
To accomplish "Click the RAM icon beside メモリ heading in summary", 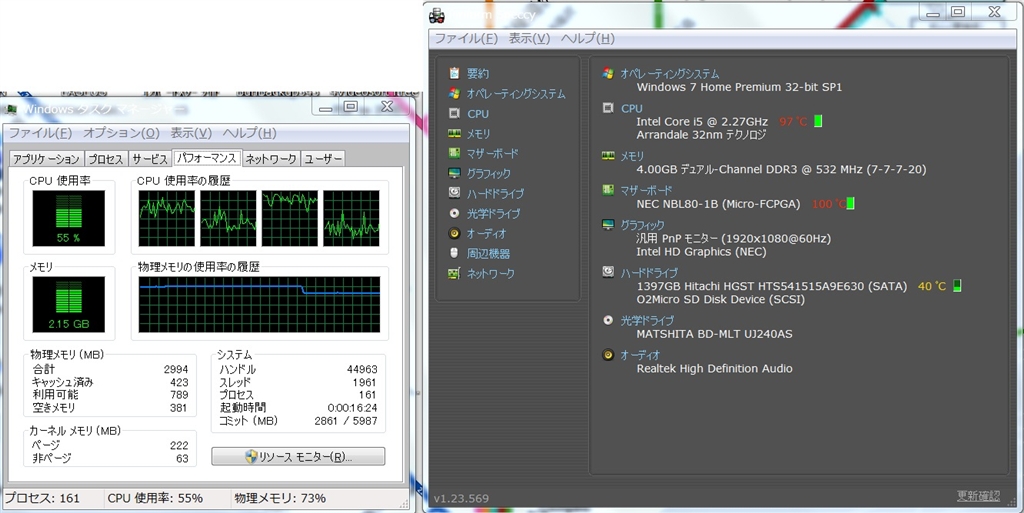I will (608, 155).
